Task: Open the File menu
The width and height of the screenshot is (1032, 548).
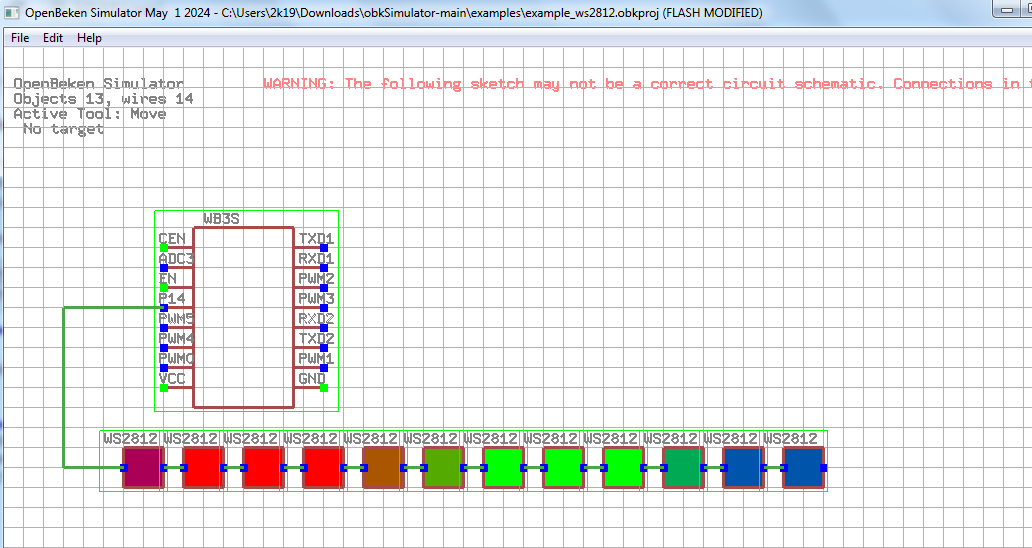Action: point(20,38)
